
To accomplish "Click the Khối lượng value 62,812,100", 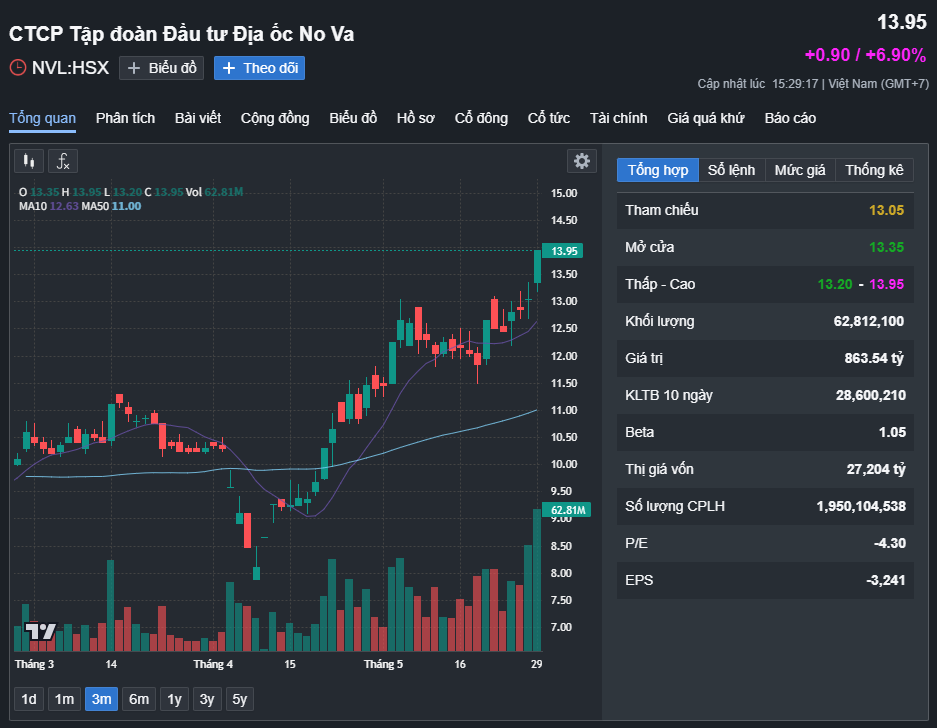I will [869, 322].
